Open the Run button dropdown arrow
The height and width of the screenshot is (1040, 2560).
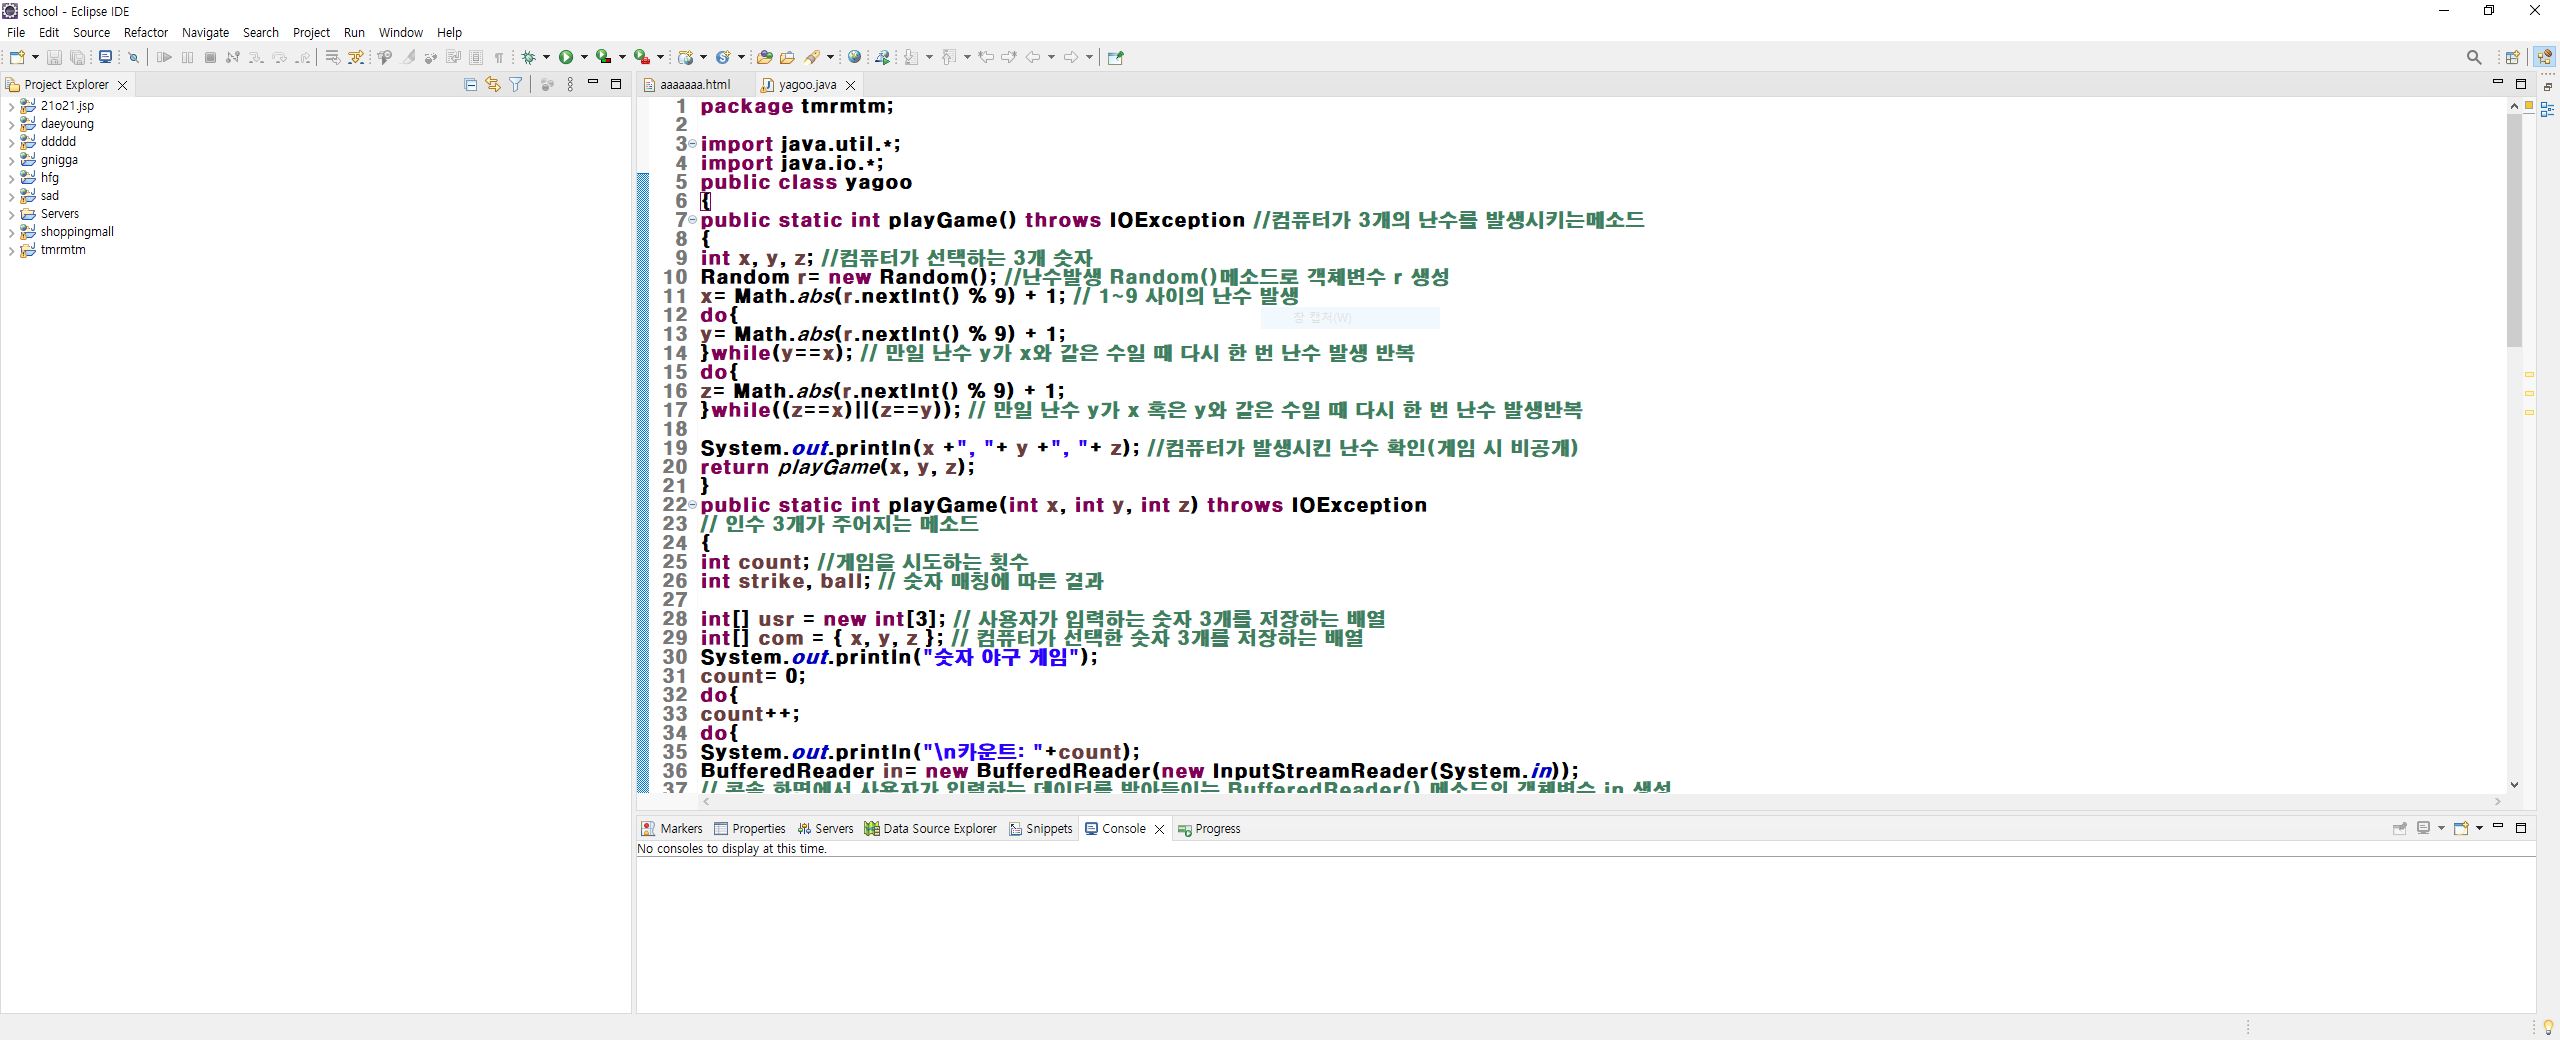coord(583,57)
